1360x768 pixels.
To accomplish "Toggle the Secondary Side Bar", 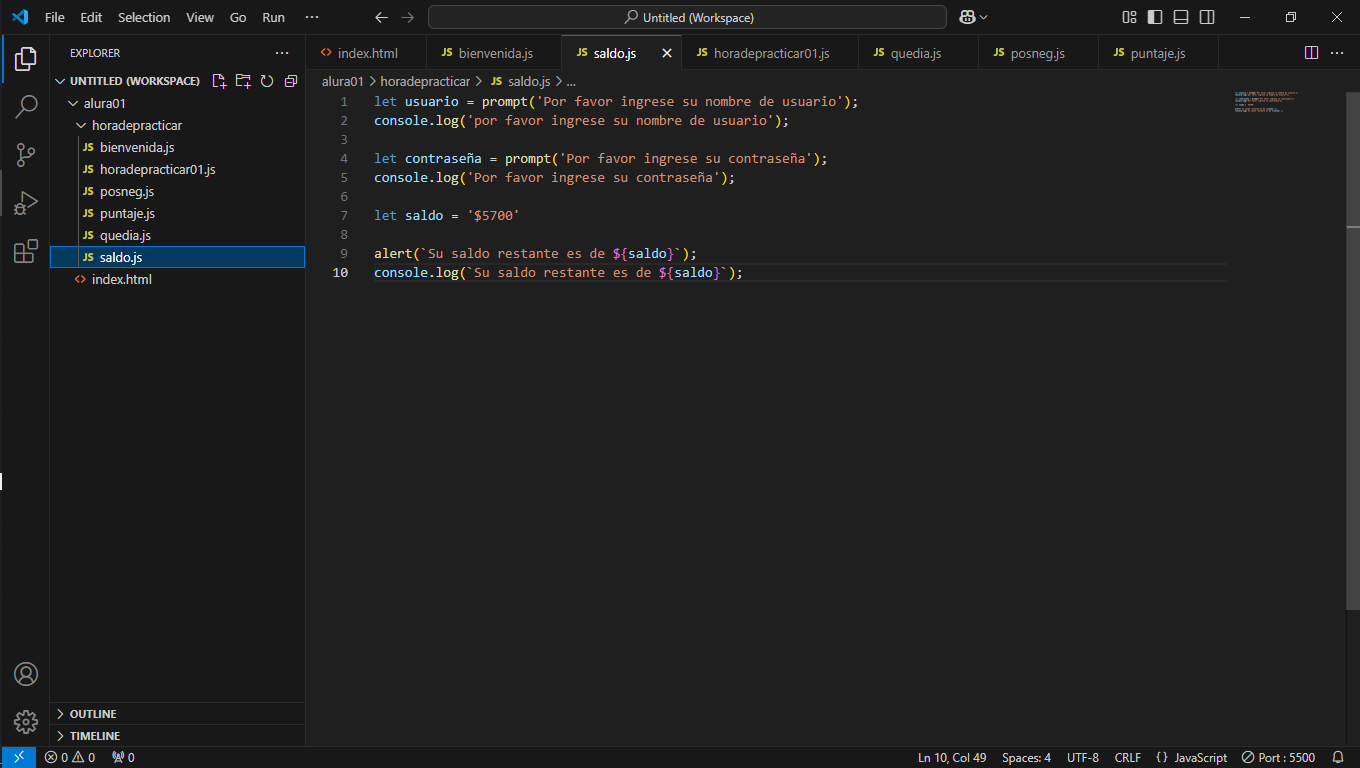I will coord(1207,17).
